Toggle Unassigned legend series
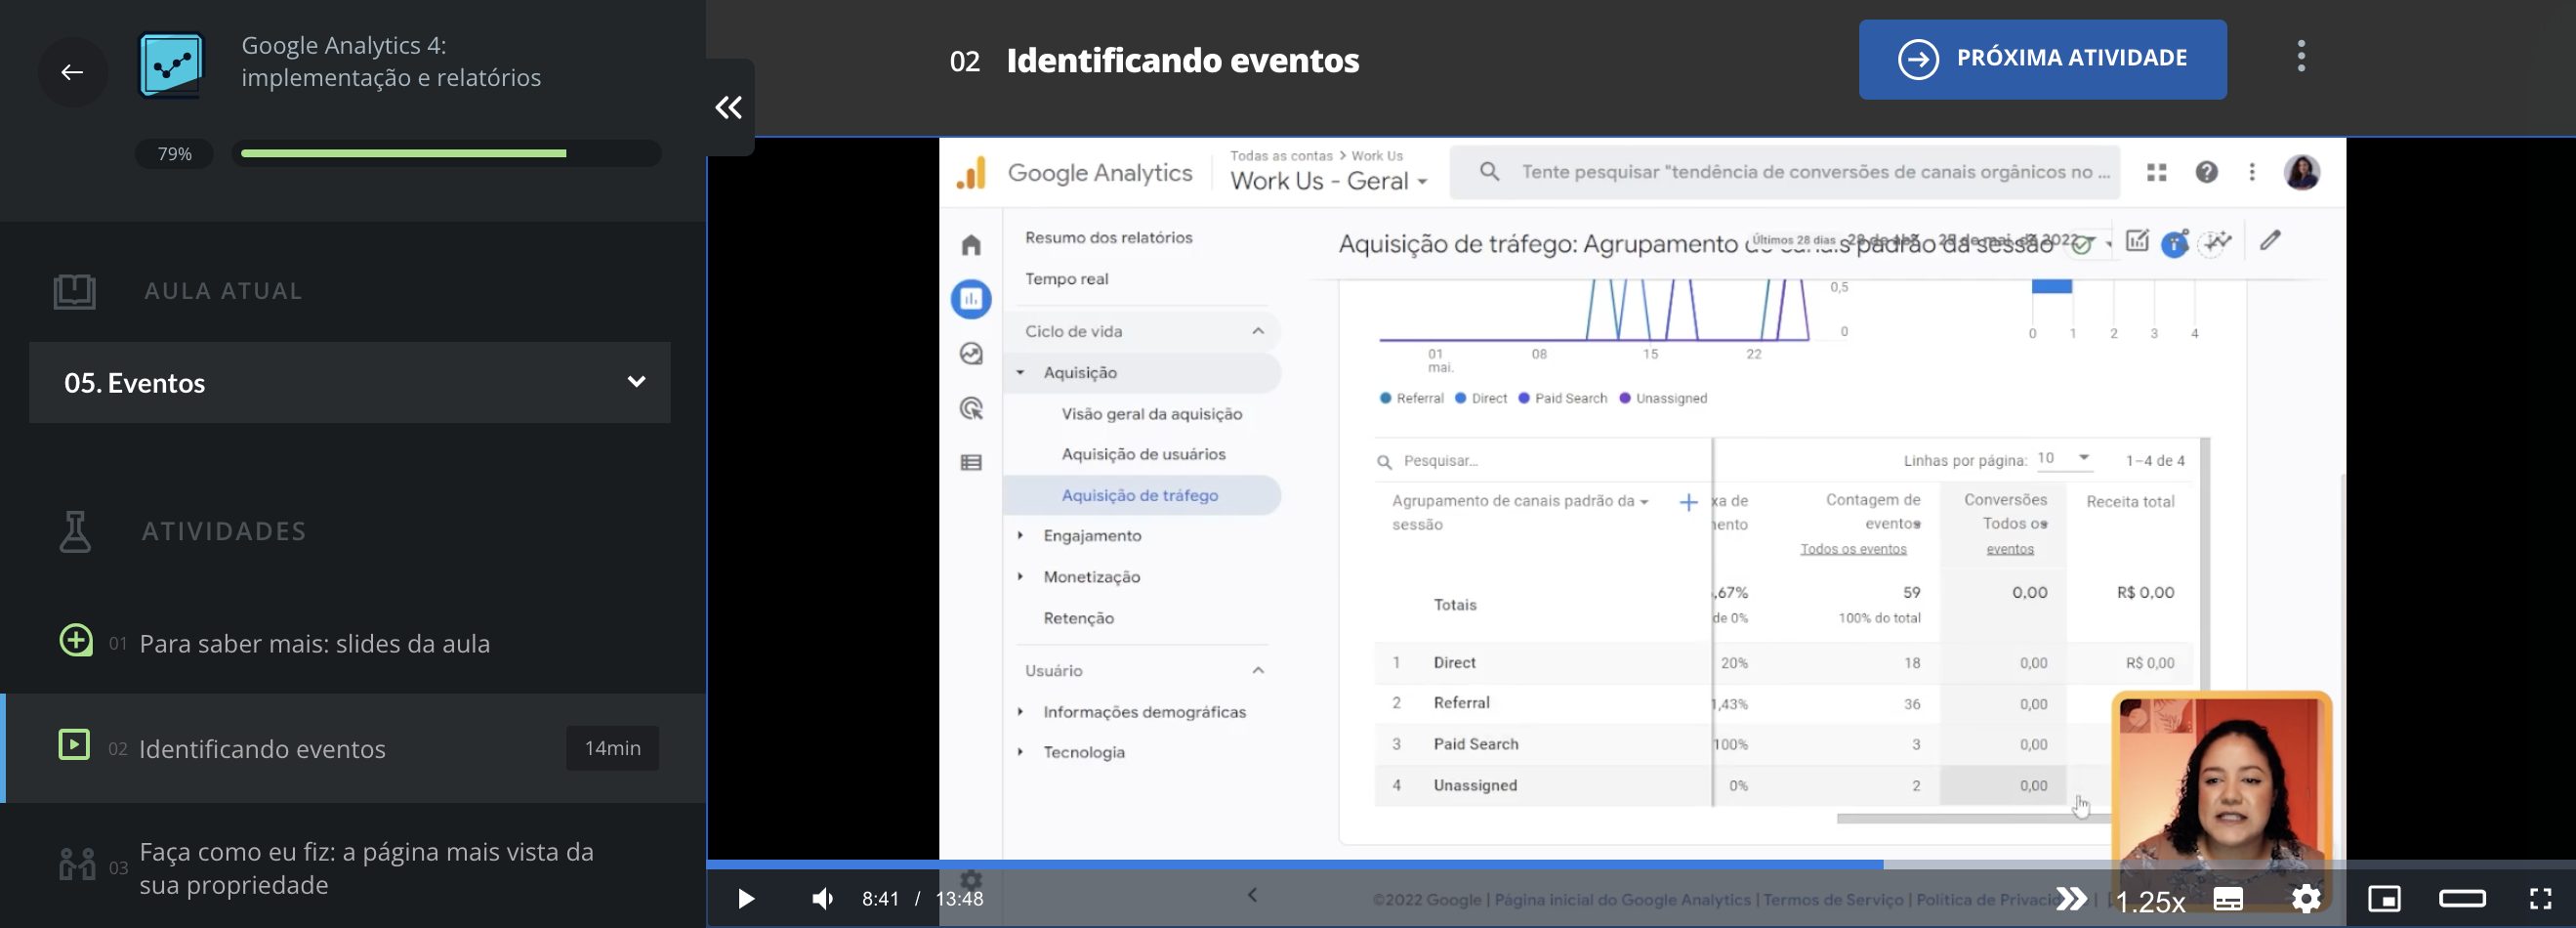This screenshot has height=928, width=2576. 1662,398
